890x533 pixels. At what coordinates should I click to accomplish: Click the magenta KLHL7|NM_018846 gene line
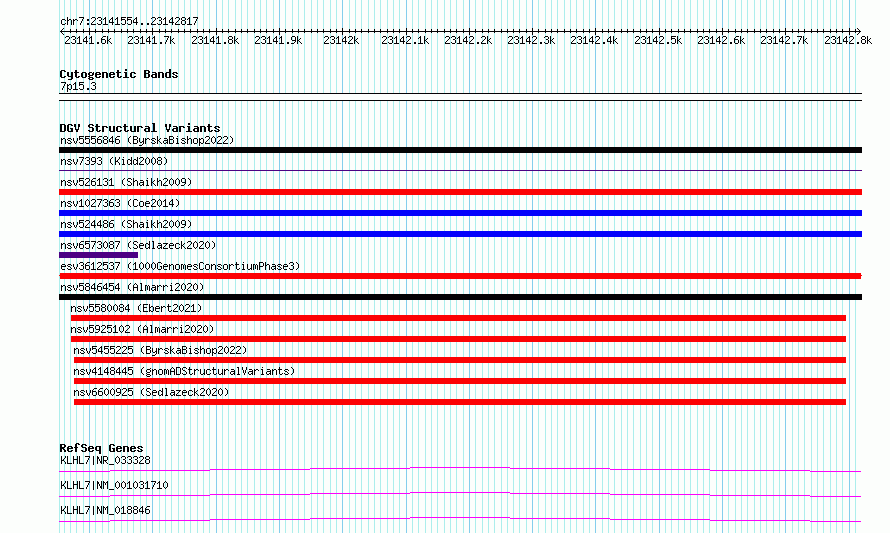[460, 519]
